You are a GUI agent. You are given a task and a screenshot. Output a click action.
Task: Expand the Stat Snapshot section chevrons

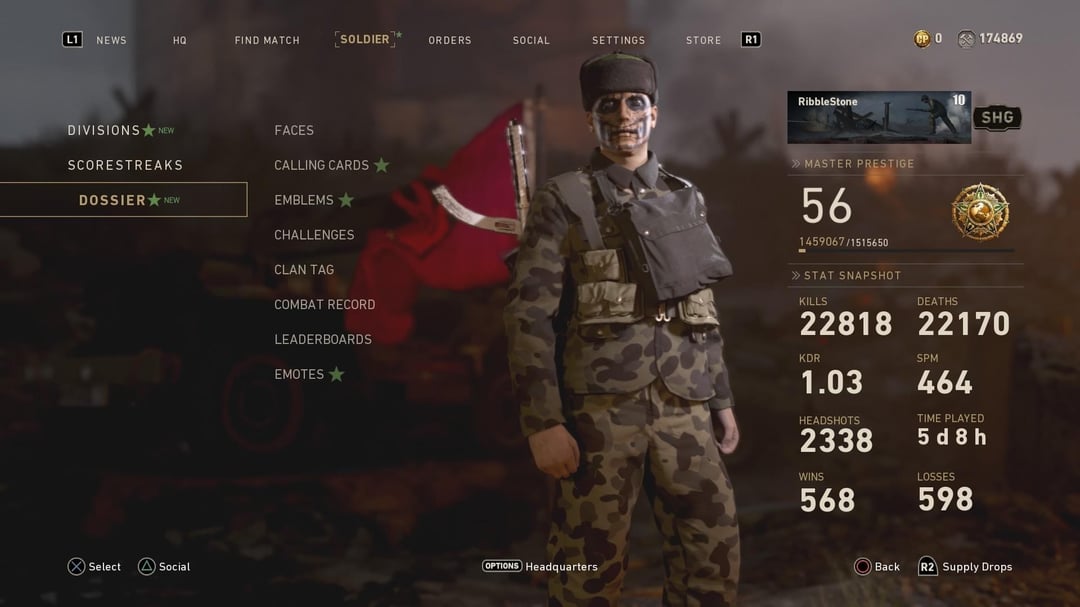click(x=796, y=276)
